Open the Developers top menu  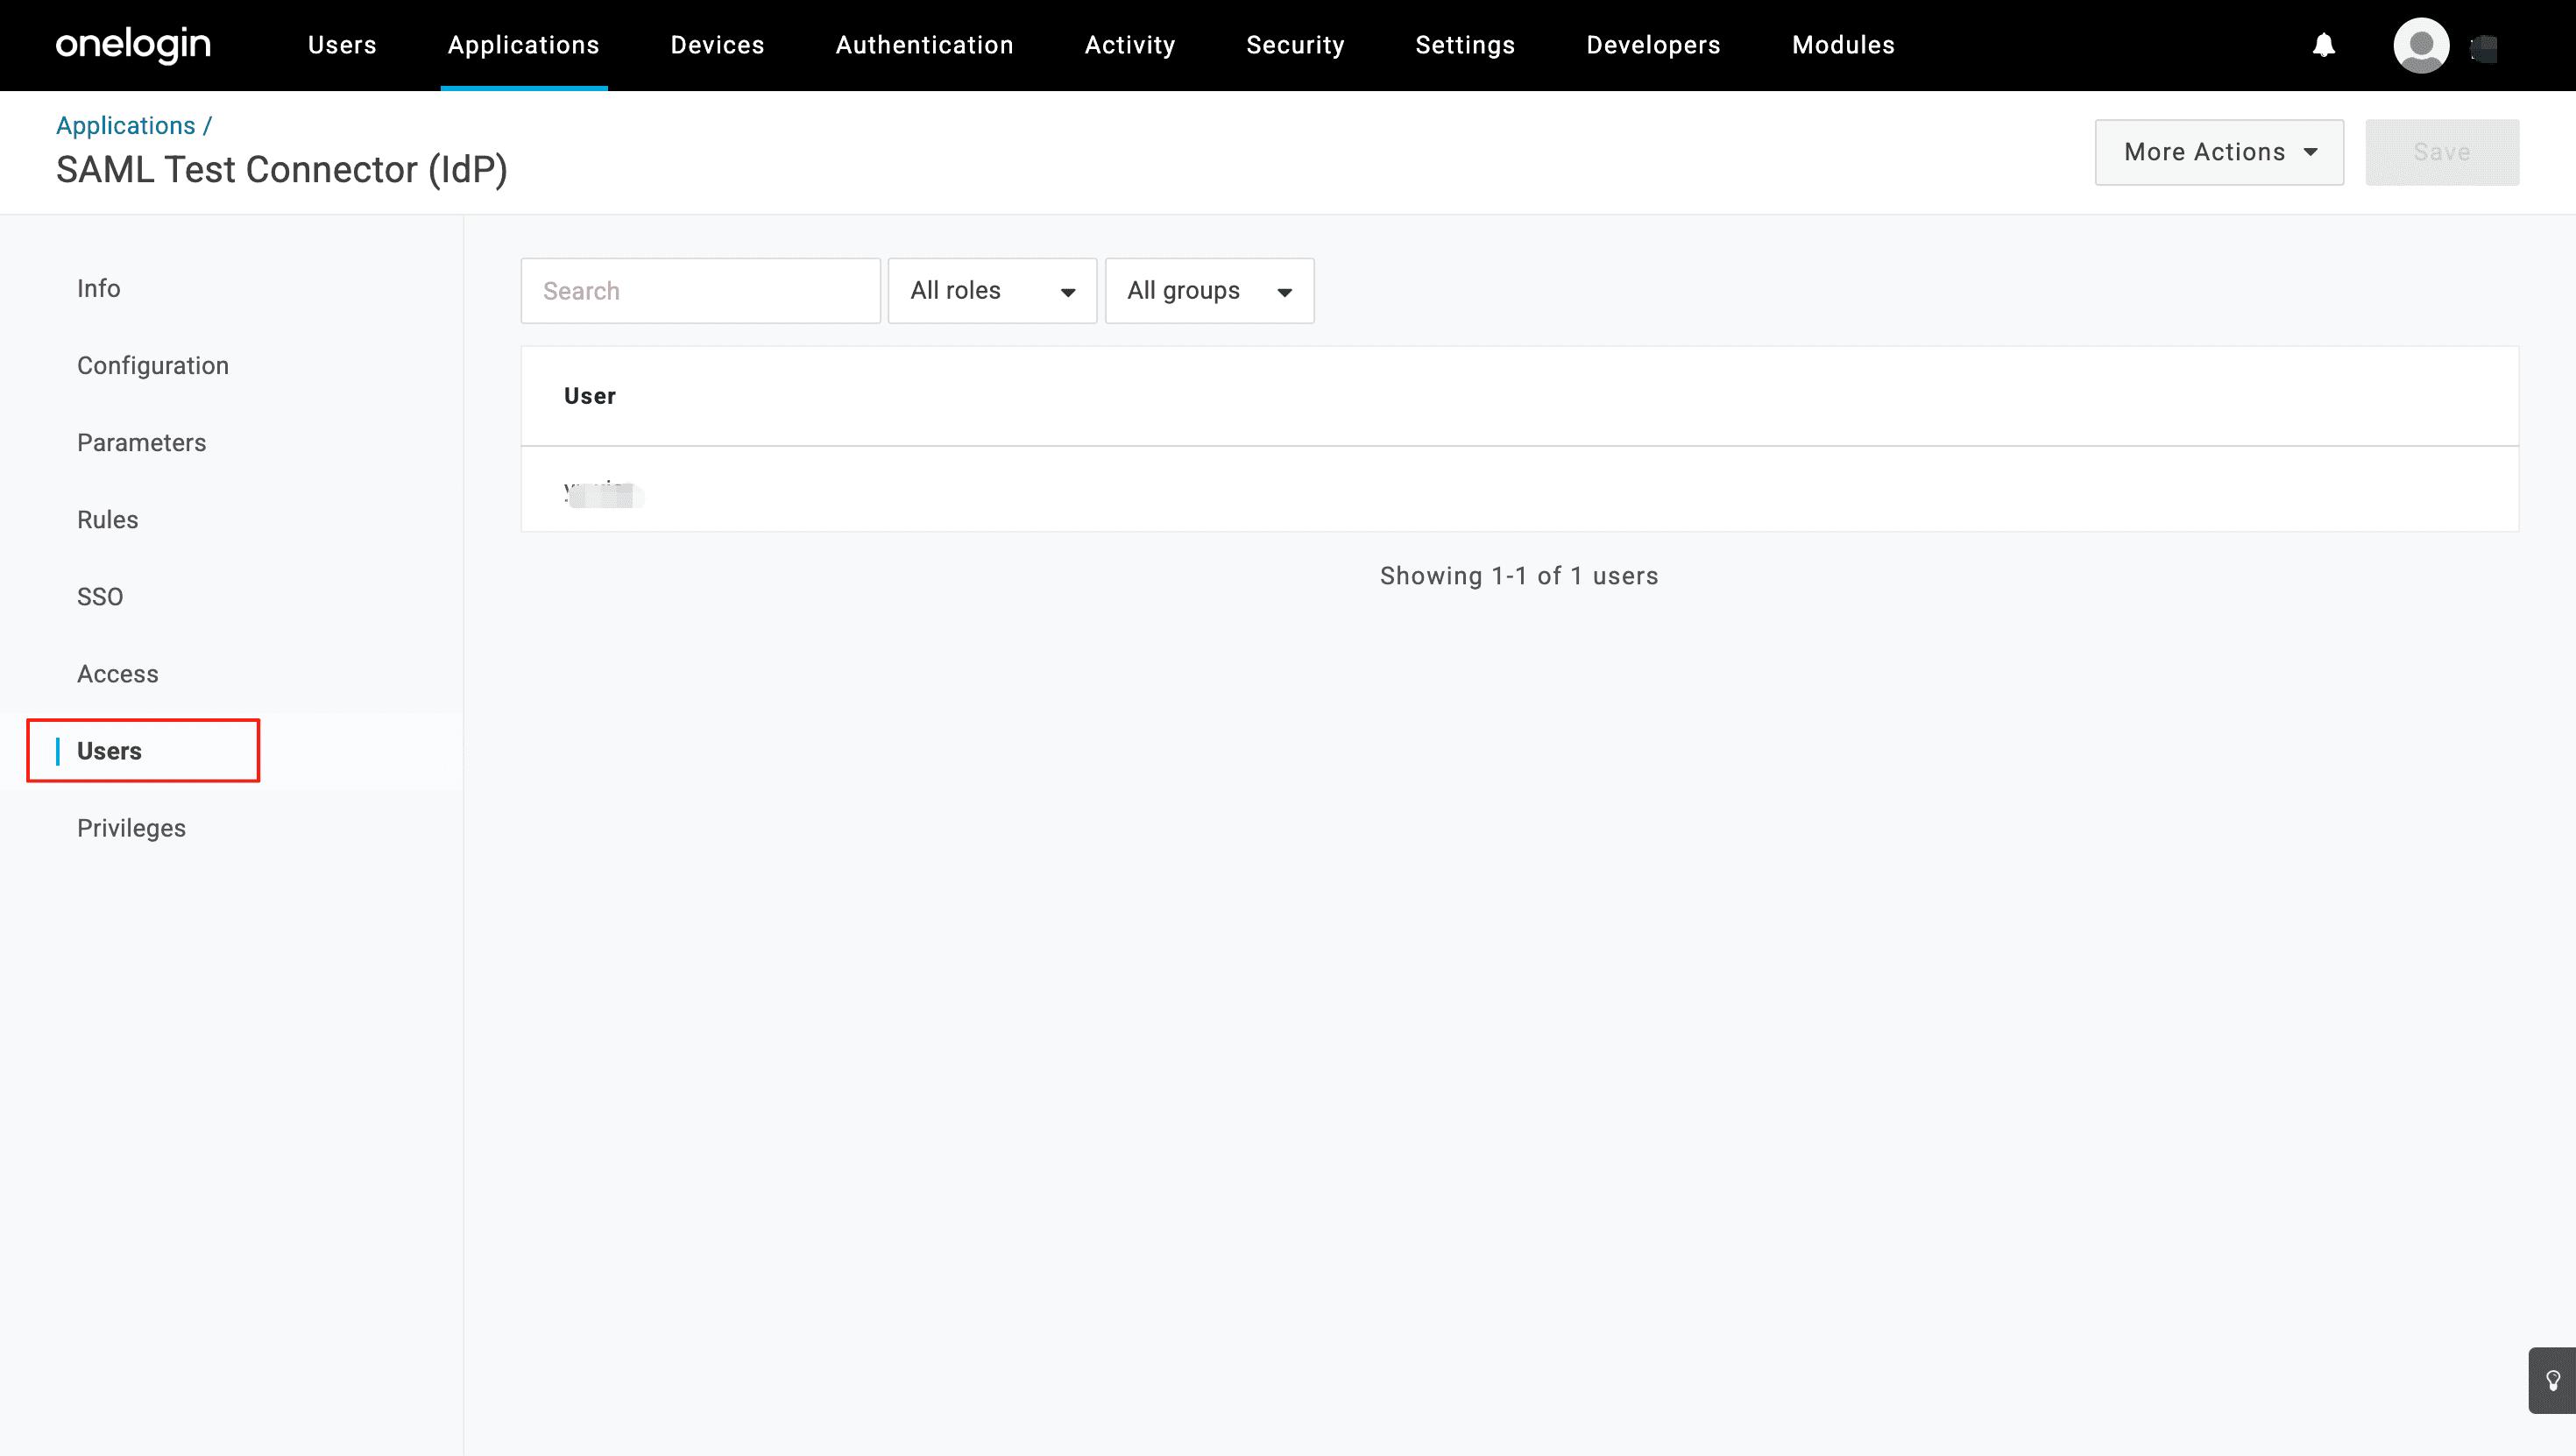pyautogui.click(x=1652, y=45)
